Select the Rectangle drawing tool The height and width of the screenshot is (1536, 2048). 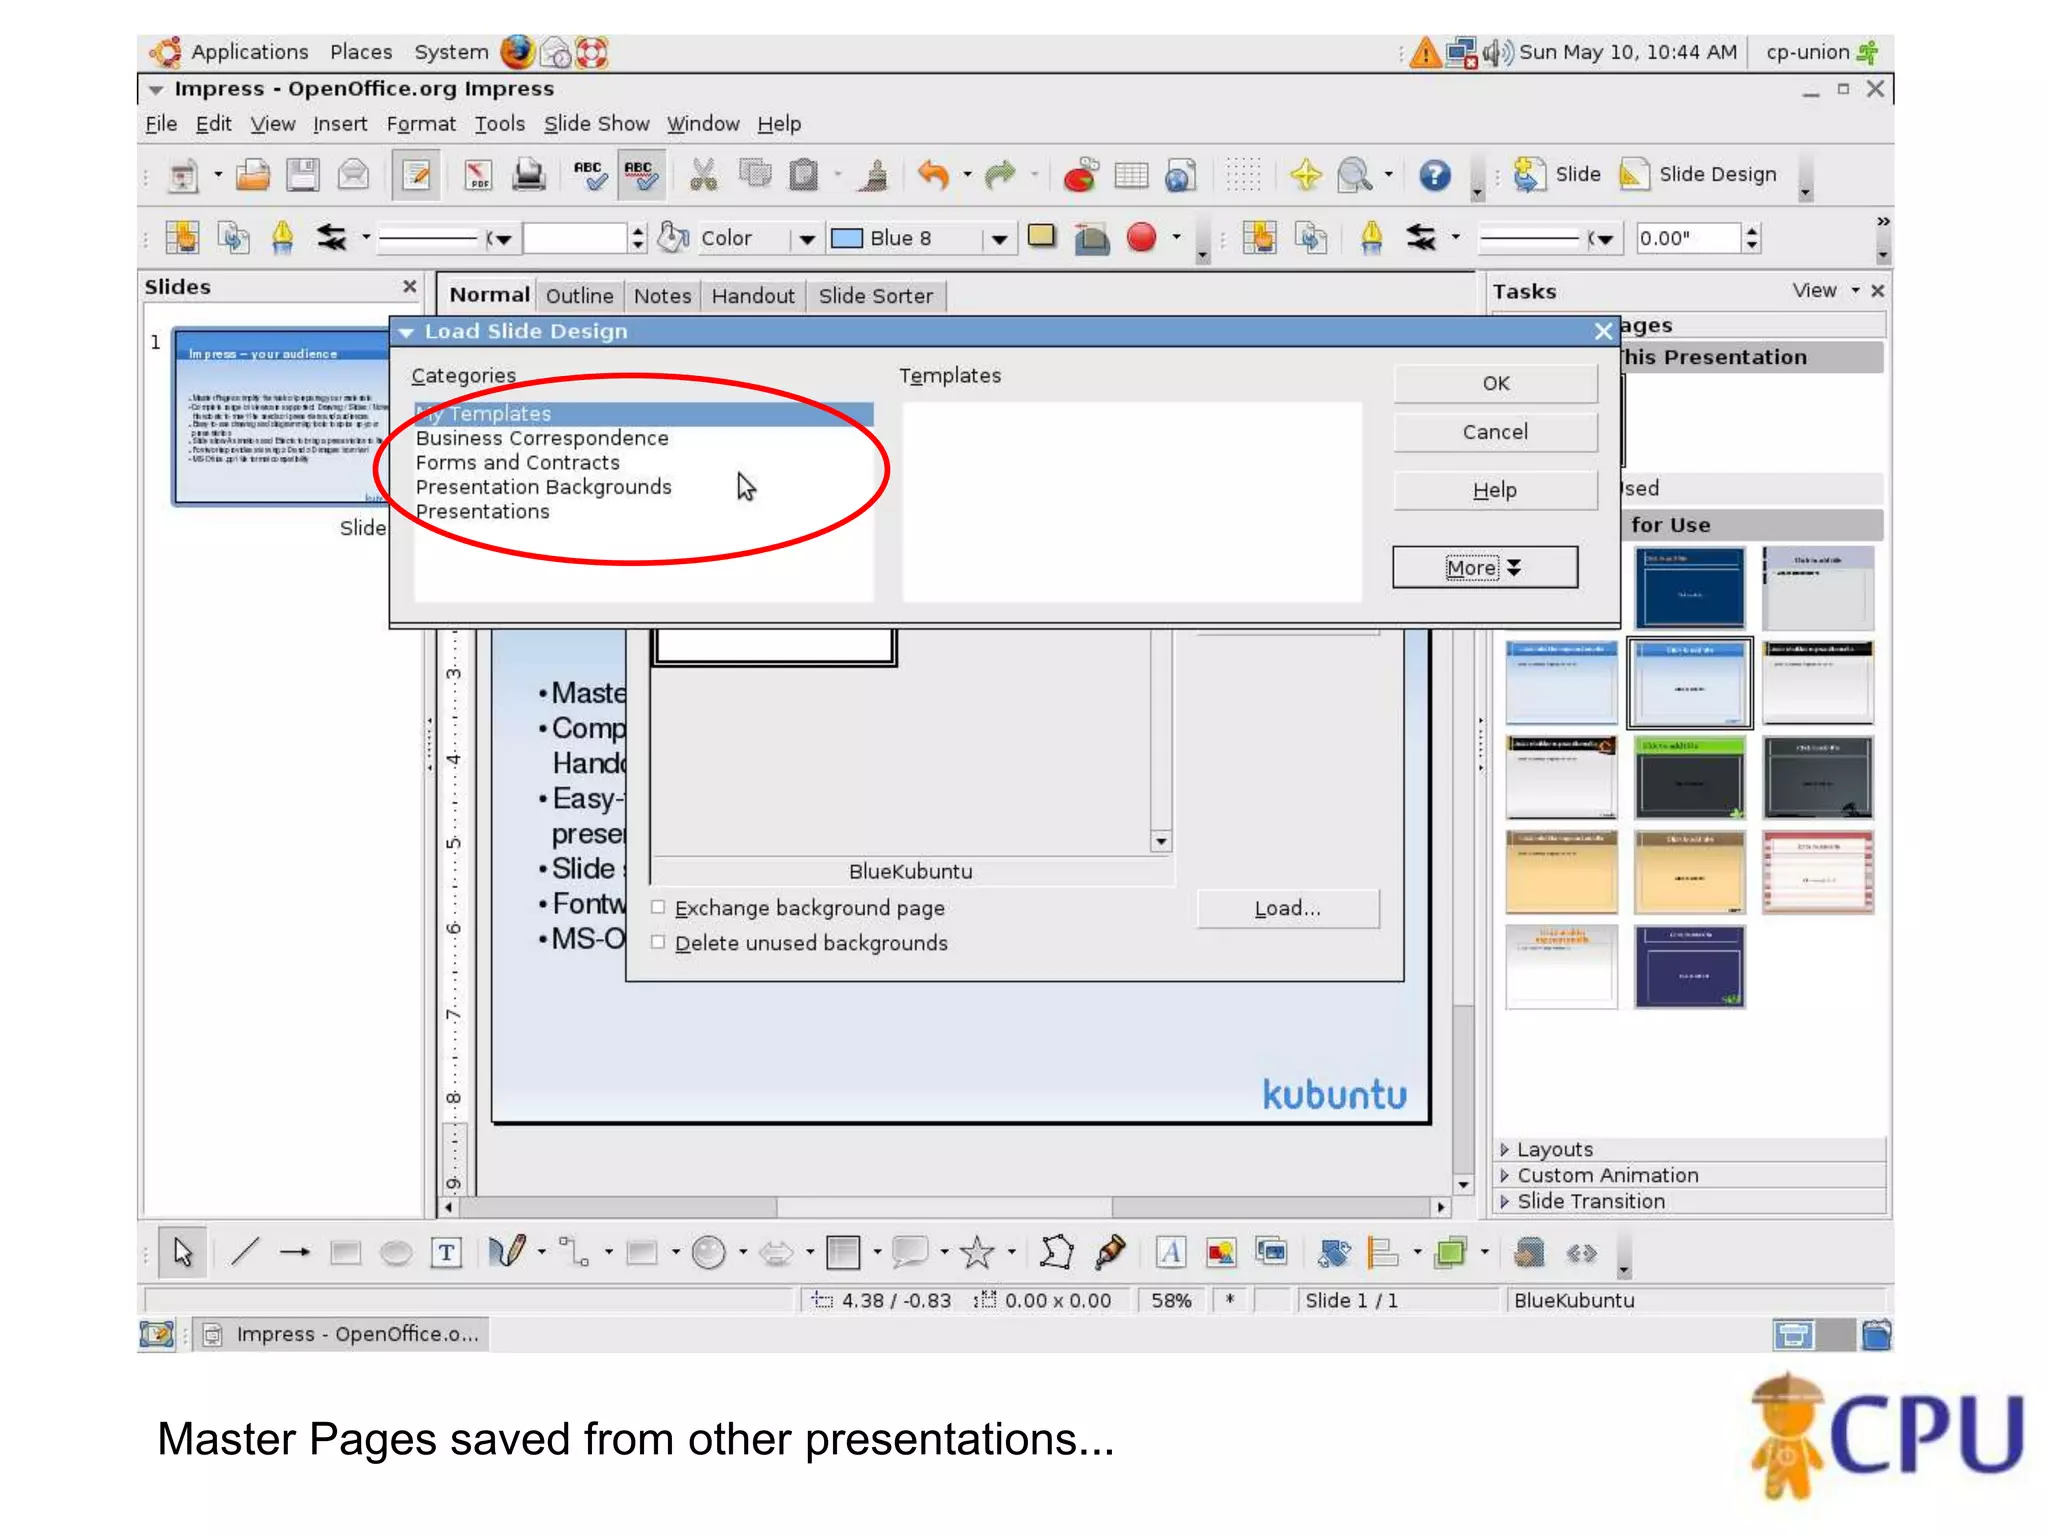click(345, 1252)
